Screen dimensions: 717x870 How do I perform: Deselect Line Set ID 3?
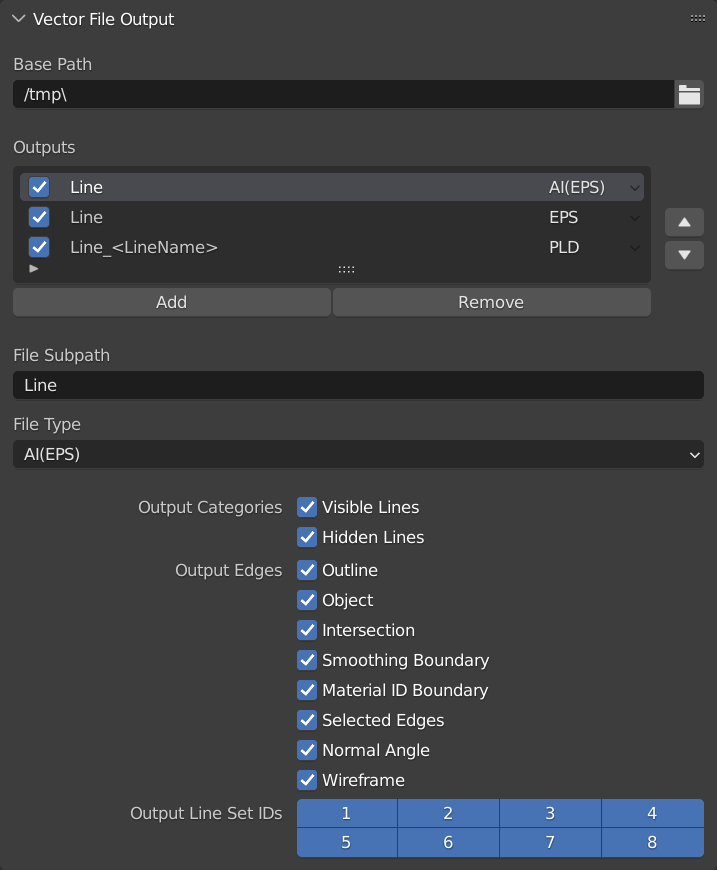550,813
